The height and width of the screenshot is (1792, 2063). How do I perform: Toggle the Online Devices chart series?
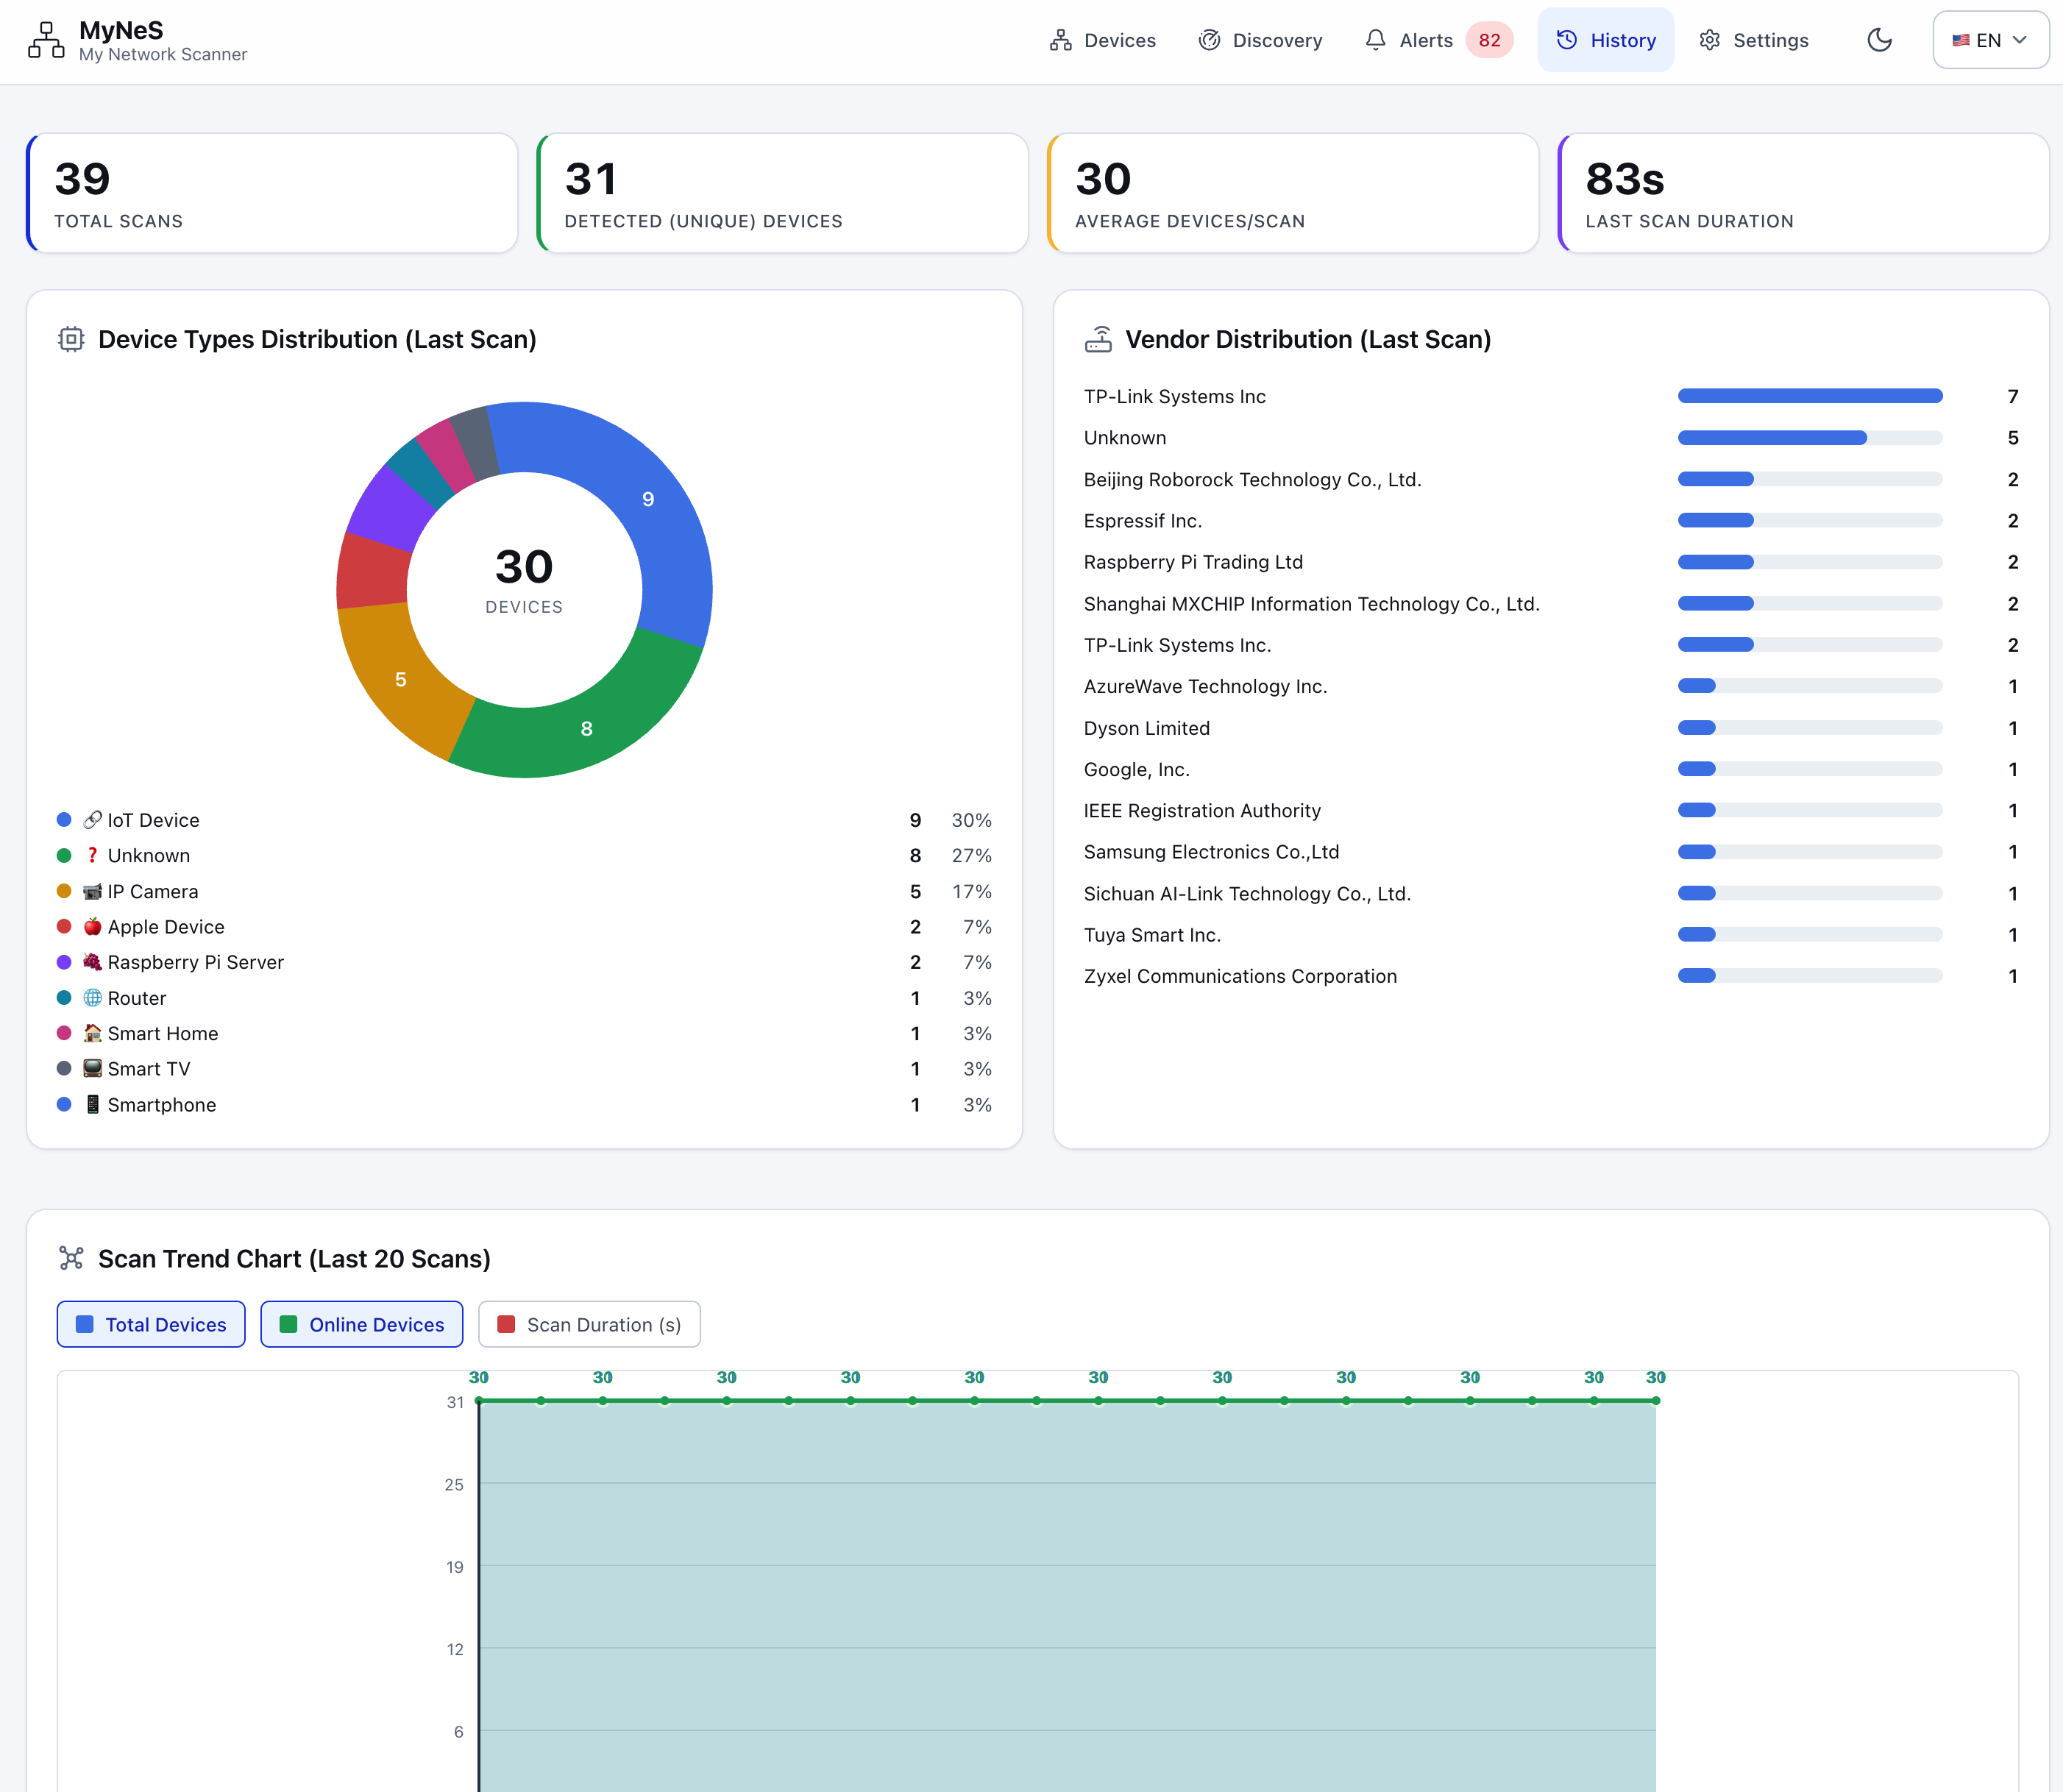[362, 1324]
